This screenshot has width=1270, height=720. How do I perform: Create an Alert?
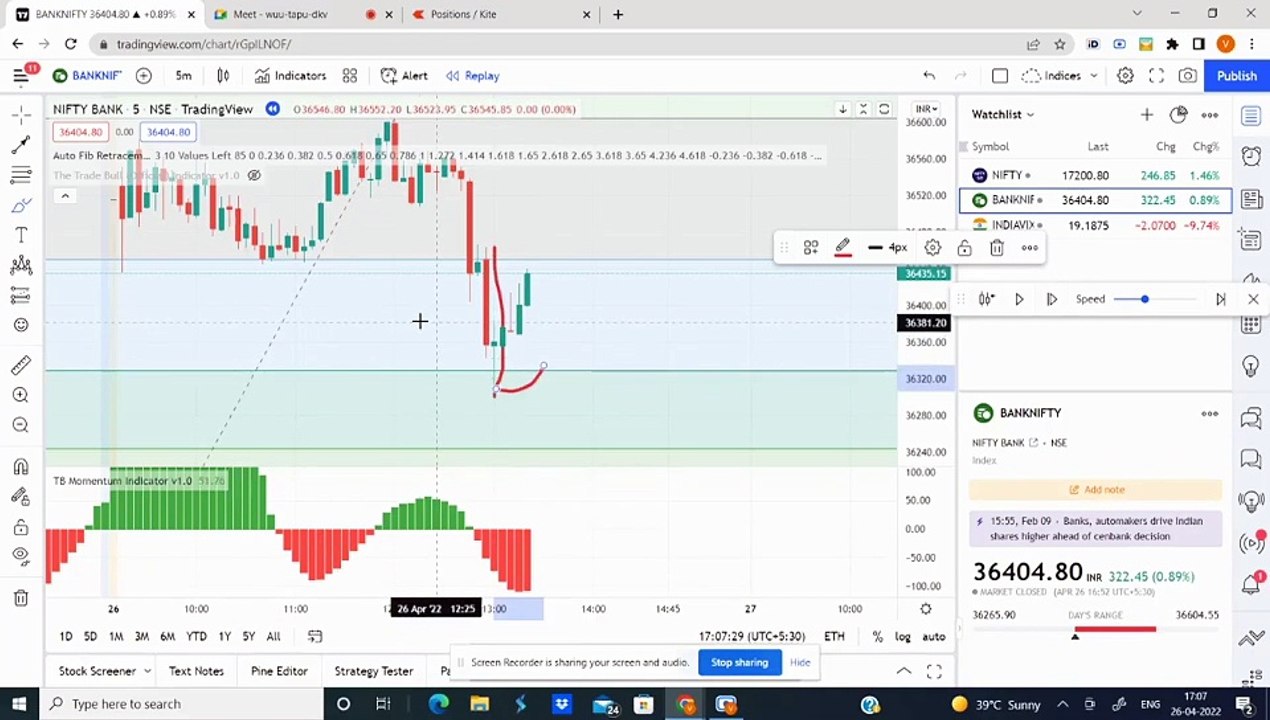pos(404,76)
